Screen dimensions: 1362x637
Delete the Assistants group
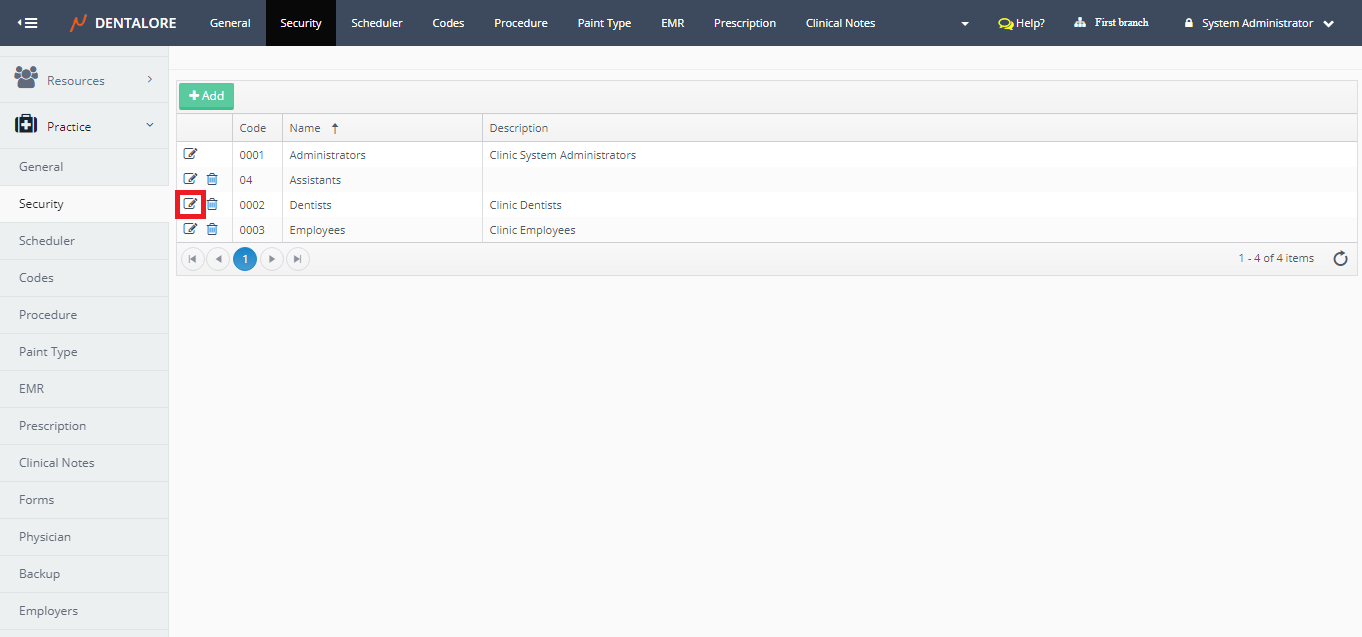point(212,179)
